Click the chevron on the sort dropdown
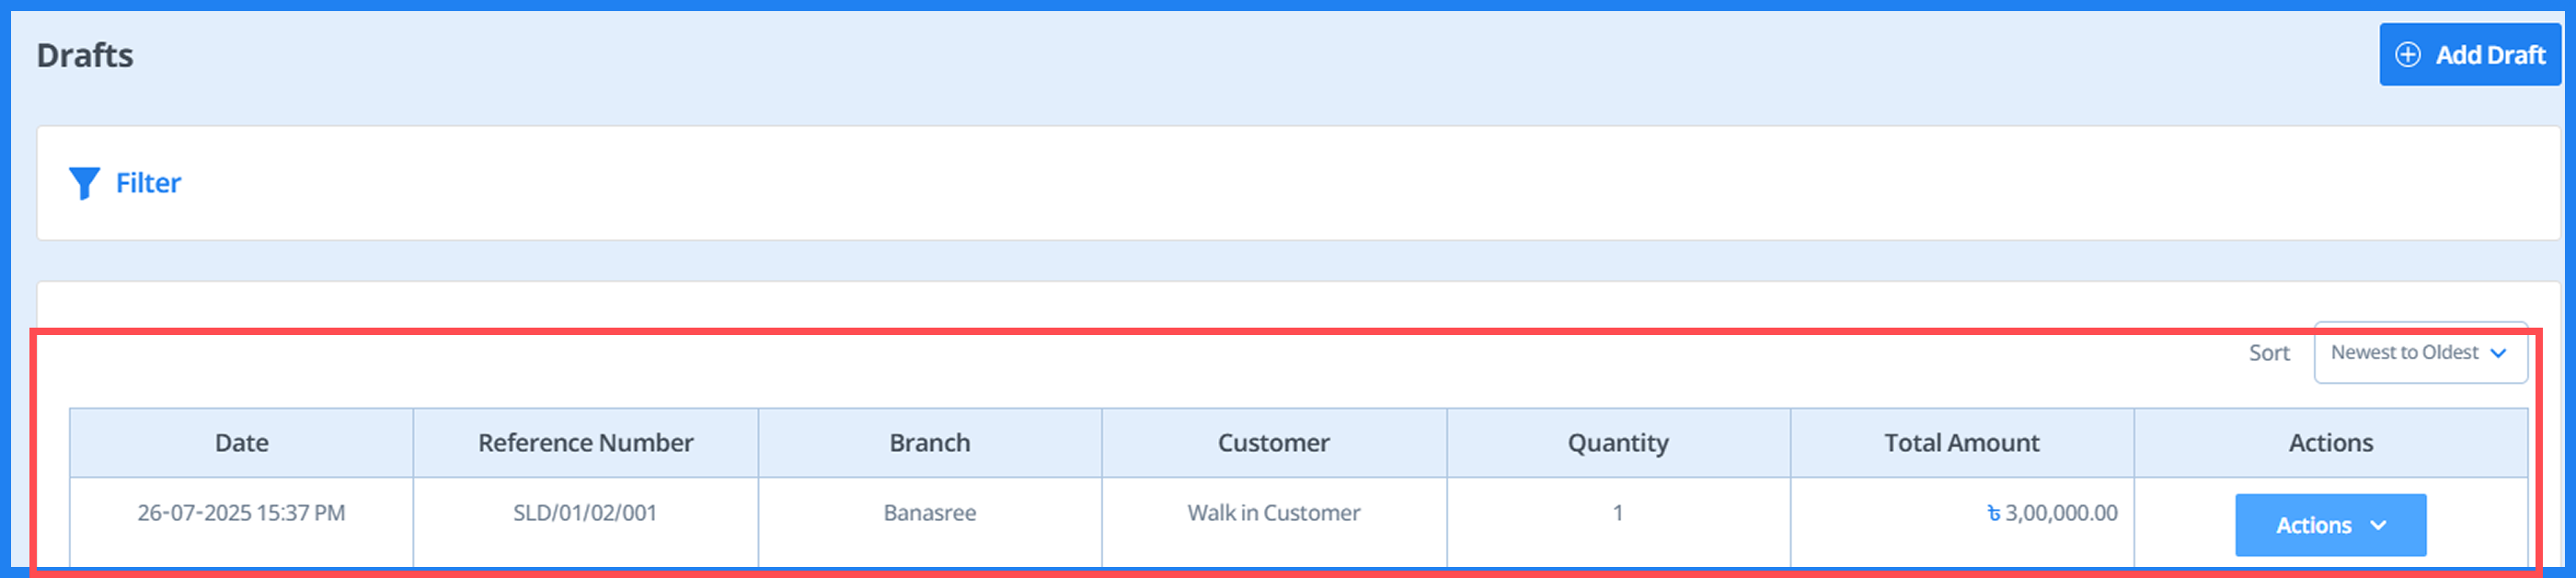Image resolution: width=2576 pixels, height=578 pixels. [2499, 352]
